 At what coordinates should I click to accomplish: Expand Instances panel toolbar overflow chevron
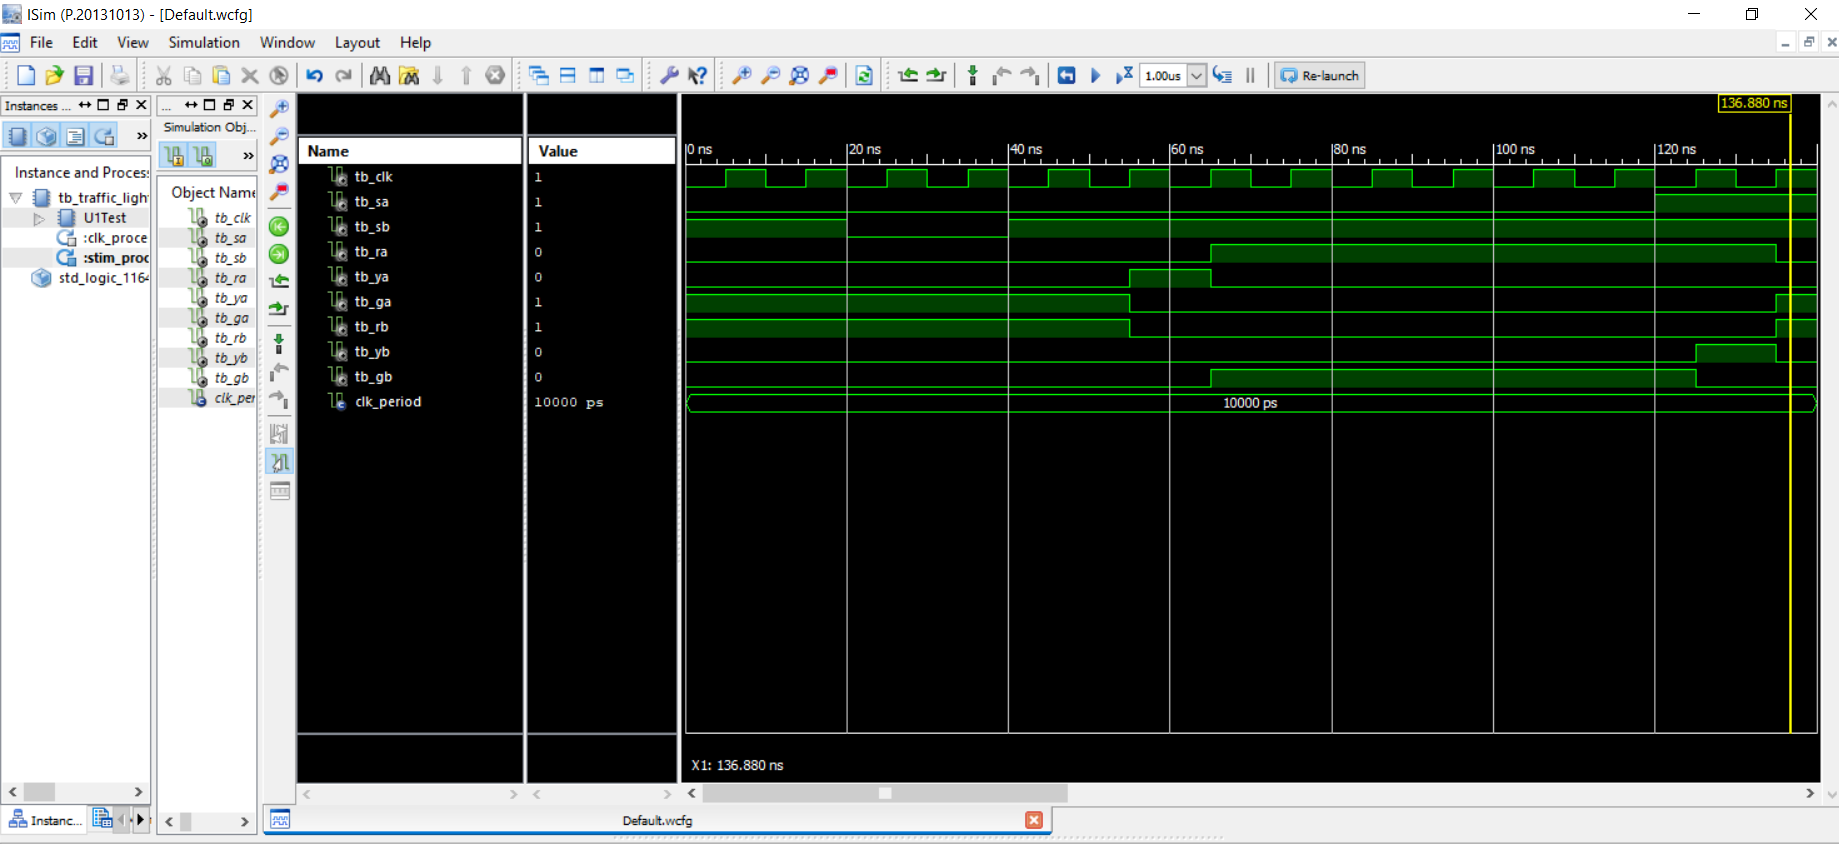141,135
